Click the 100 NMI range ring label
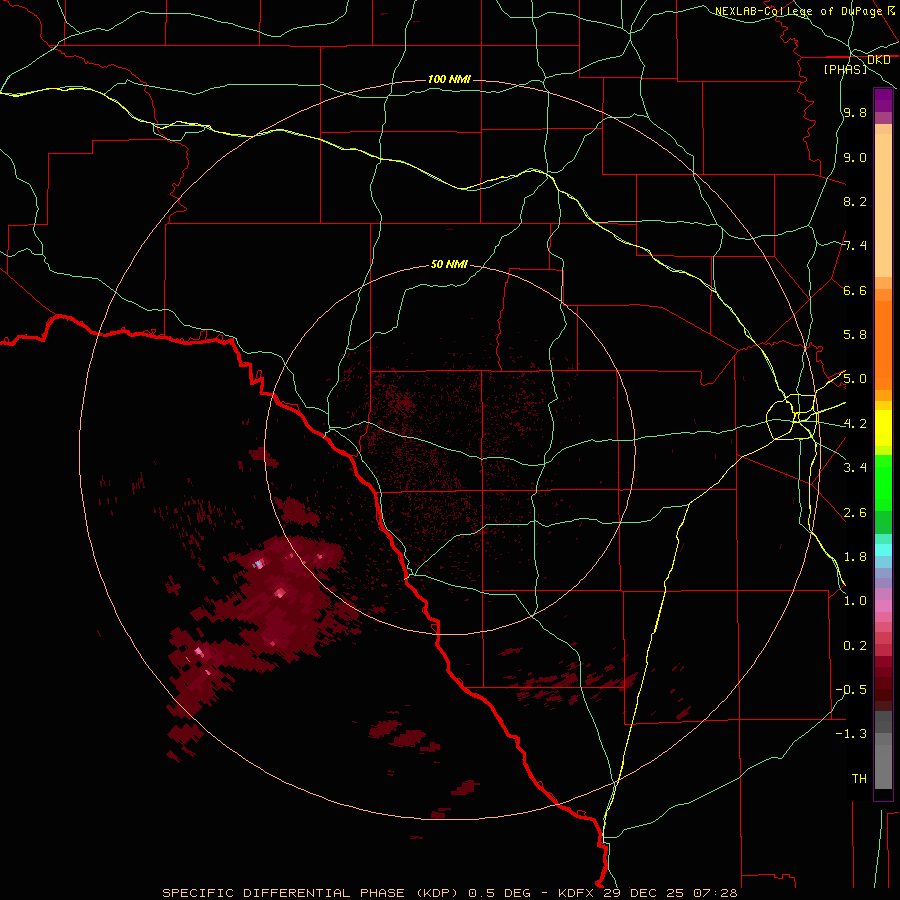This screenshot has width=900, height=900. (x=449, y=79)
